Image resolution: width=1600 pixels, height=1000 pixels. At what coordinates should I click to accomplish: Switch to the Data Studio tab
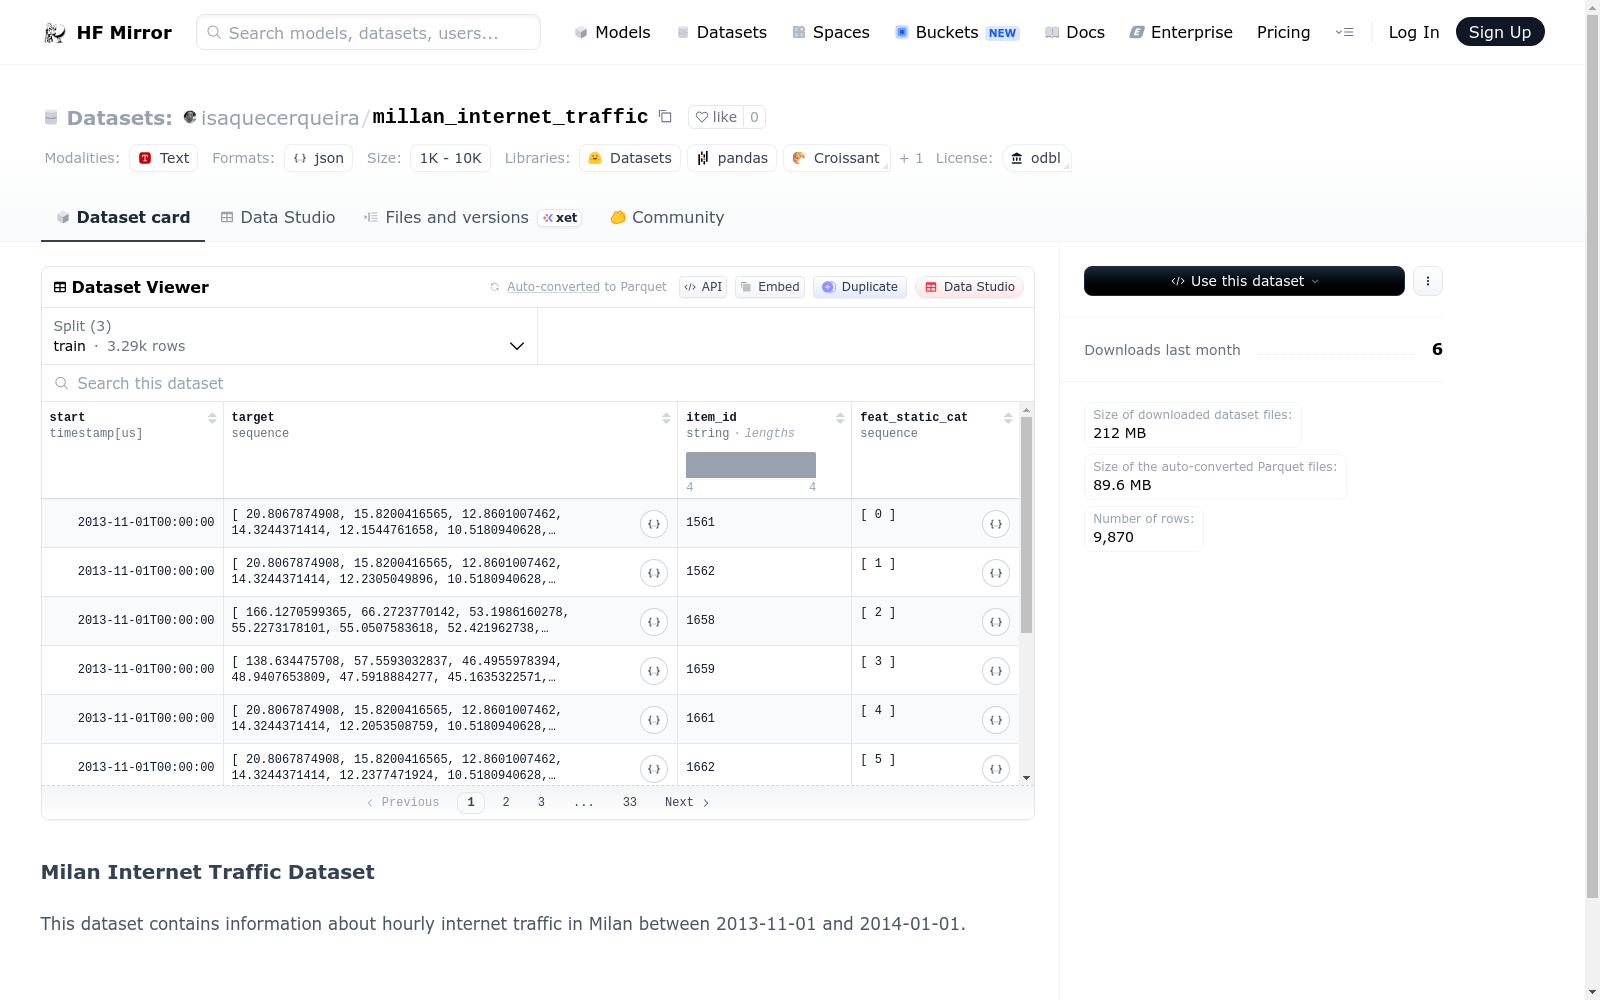pos(278,217)
